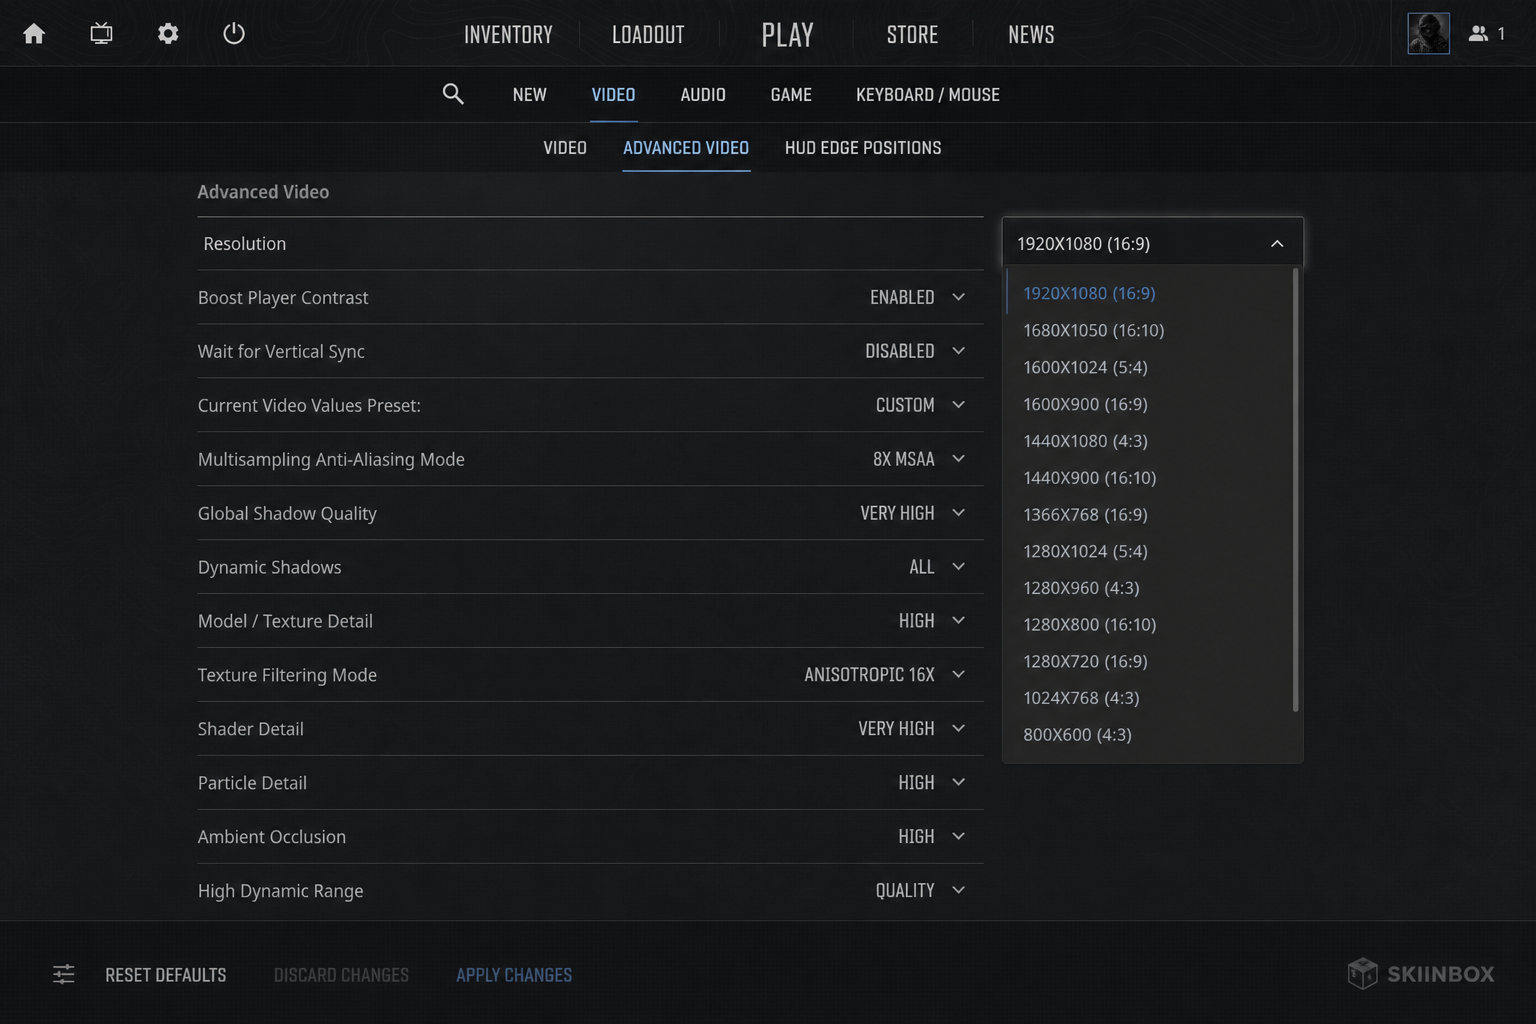1536x1024 pixels.
Task: Click Apply Changes button
Action: pyautogui.click(x=514, y=975)
